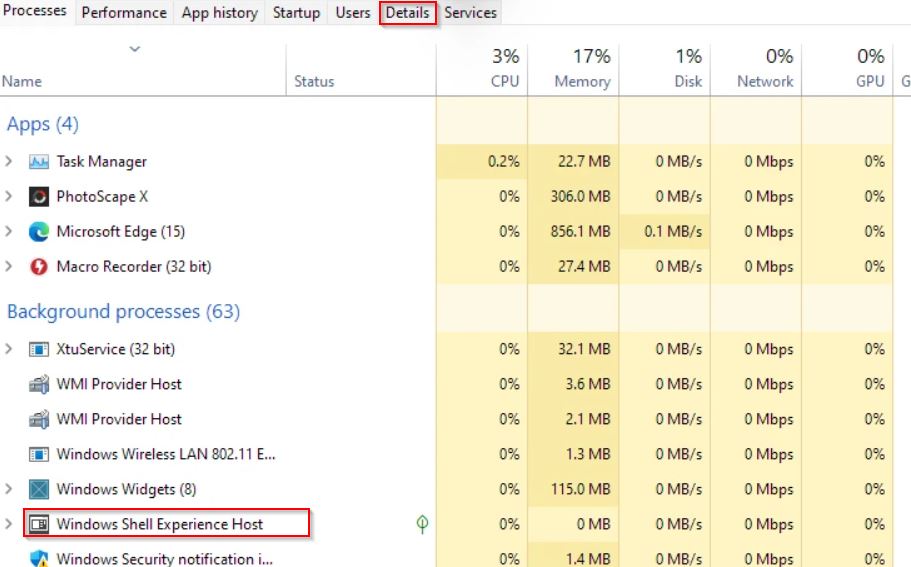Select Windows Shell Experience Host name
The height and width of the screenshot is (567, 911).
(x=160, y=524)
